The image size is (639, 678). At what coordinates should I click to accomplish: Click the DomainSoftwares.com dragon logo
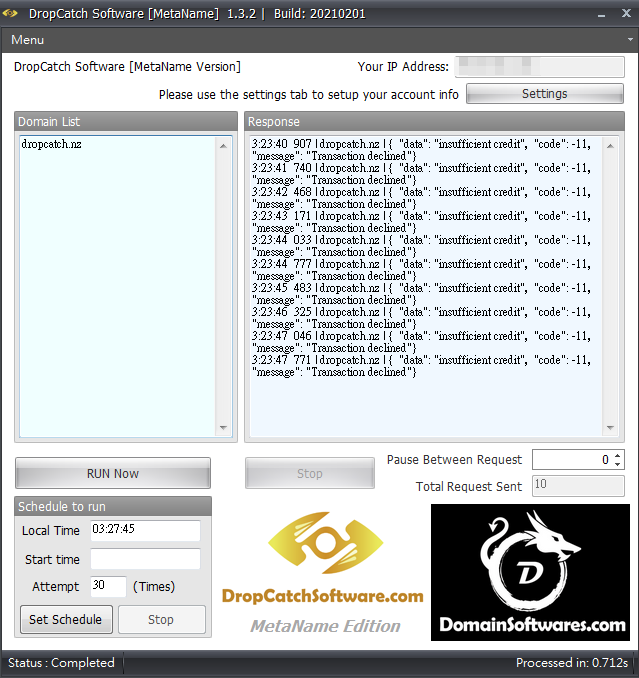pyautogui.click(x=530, y=572)
